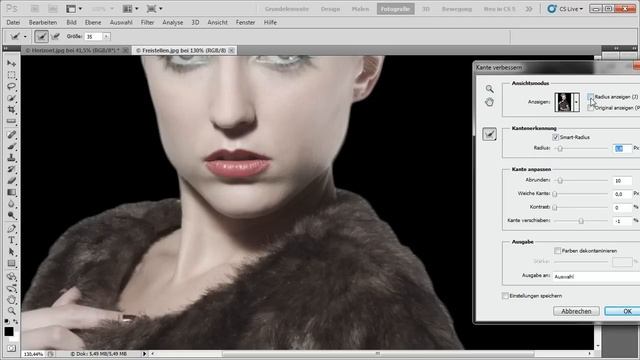Open the Größe brush size popup arrow
Viewport: 640px width, 360px height.
[x=106, y=36]
